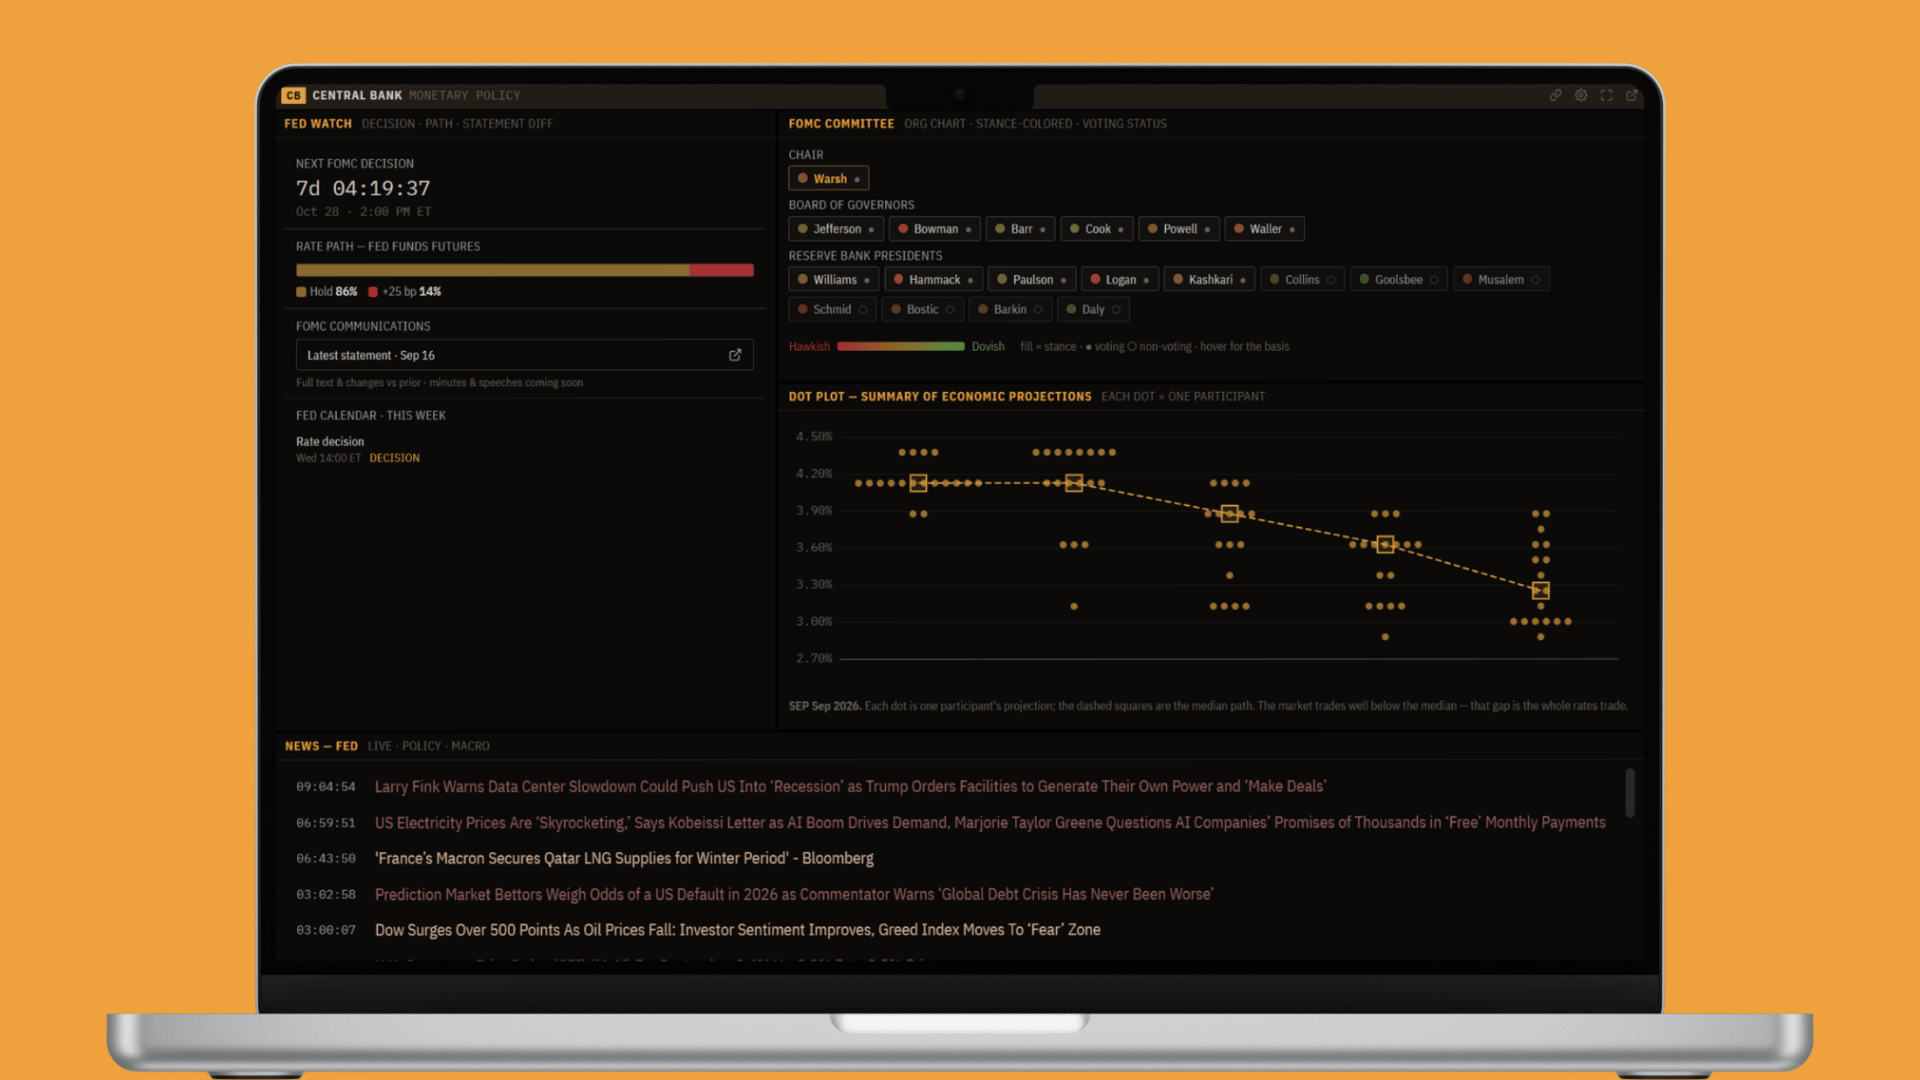This screenshot has height=1080, width=1920.
Task: Click the Cook committee chip
Action: (1096, 229)
